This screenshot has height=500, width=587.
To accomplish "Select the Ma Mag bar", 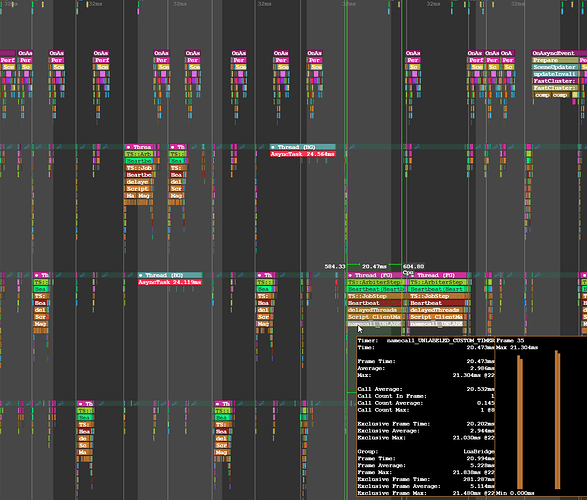I will pos(139,196).
